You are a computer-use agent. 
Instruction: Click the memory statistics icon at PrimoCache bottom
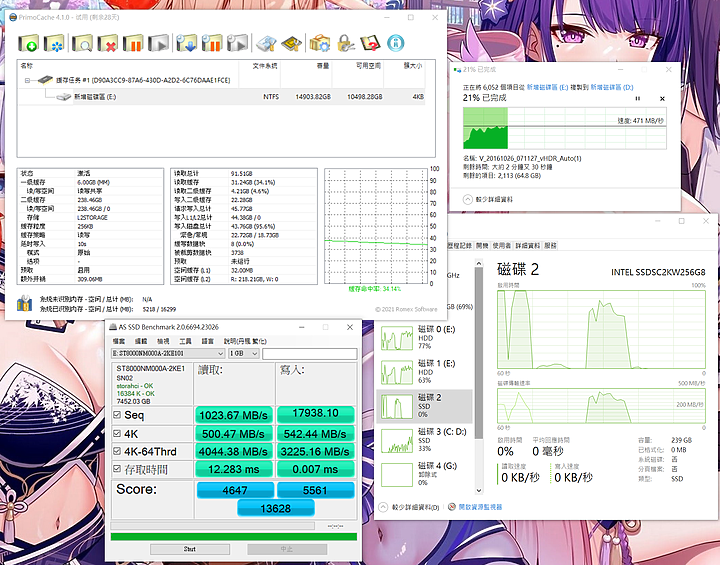pyautogui.click(x=24, y=304)
